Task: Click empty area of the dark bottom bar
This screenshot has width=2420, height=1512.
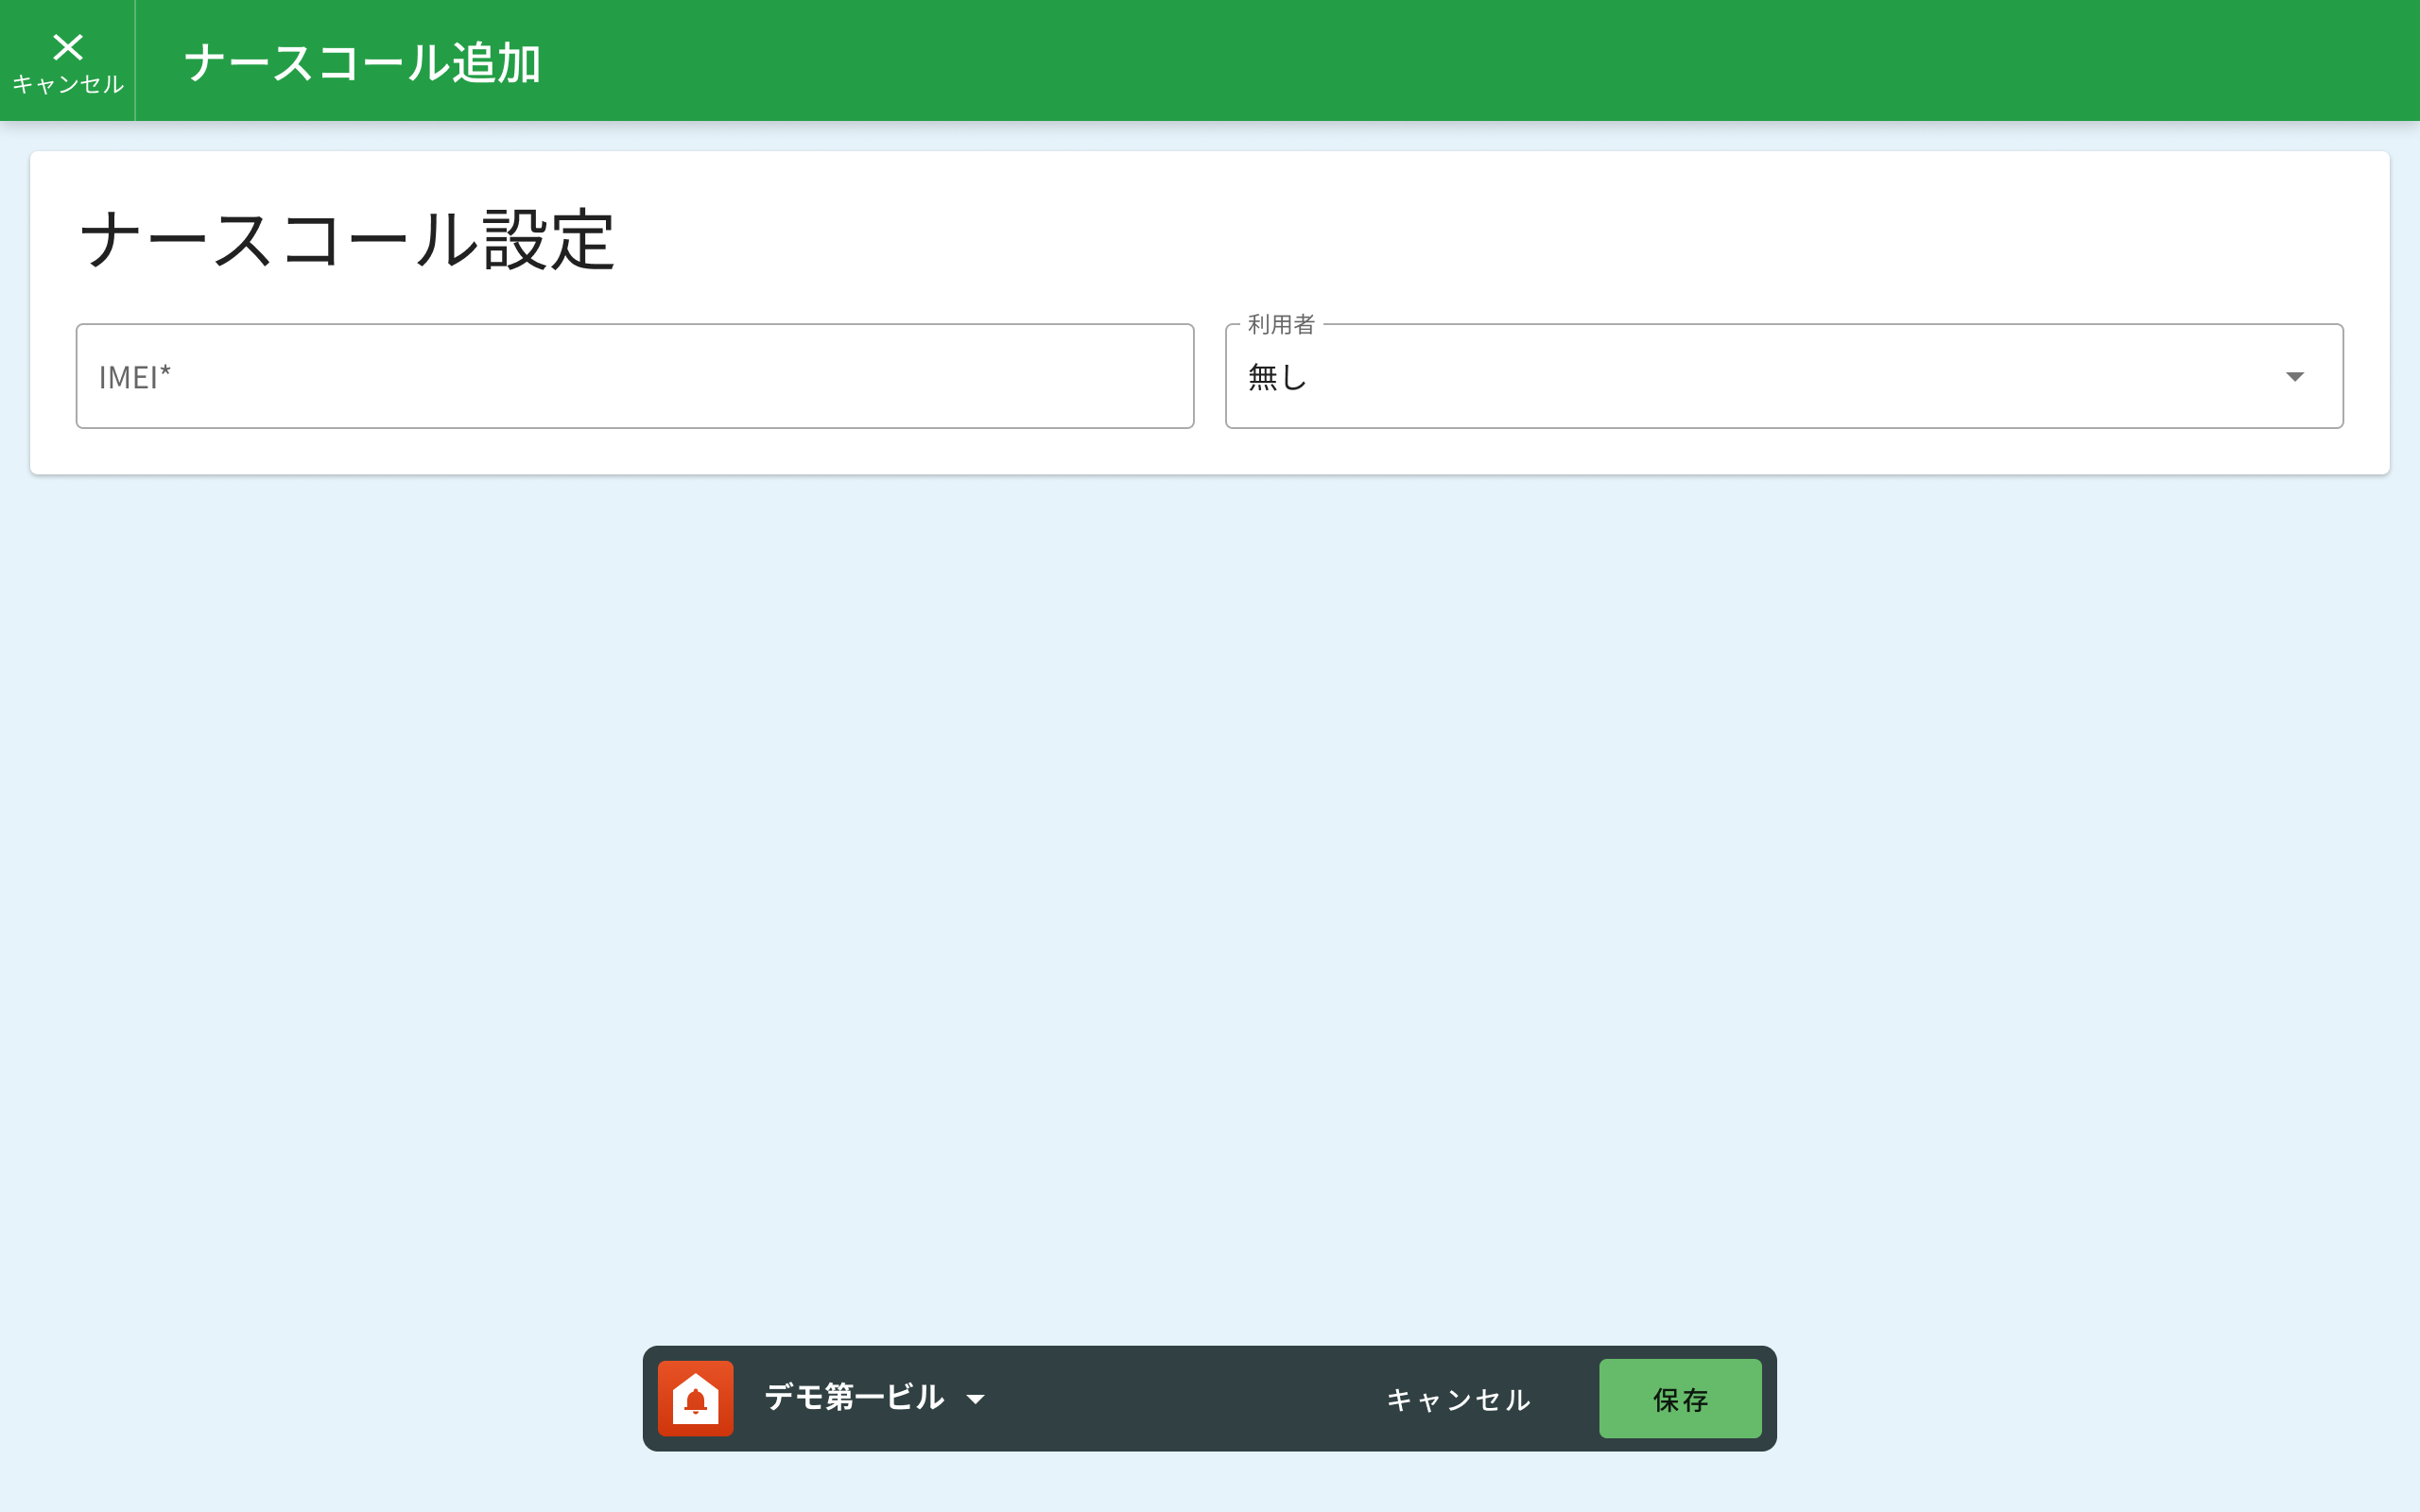Action: (x=1180, y=1399)
